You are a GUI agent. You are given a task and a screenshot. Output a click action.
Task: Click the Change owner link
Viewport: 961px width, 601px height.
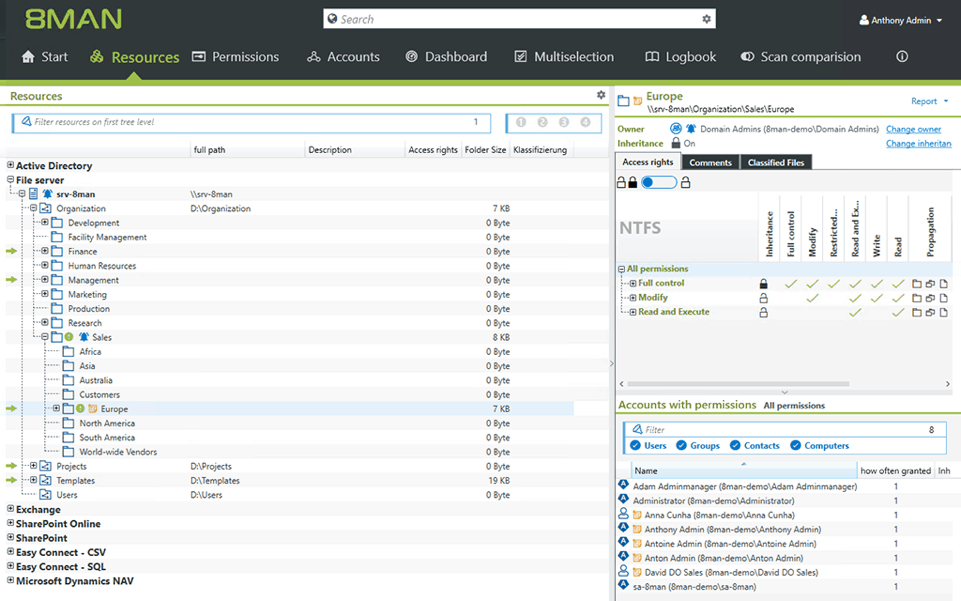(x=913, y=129)
